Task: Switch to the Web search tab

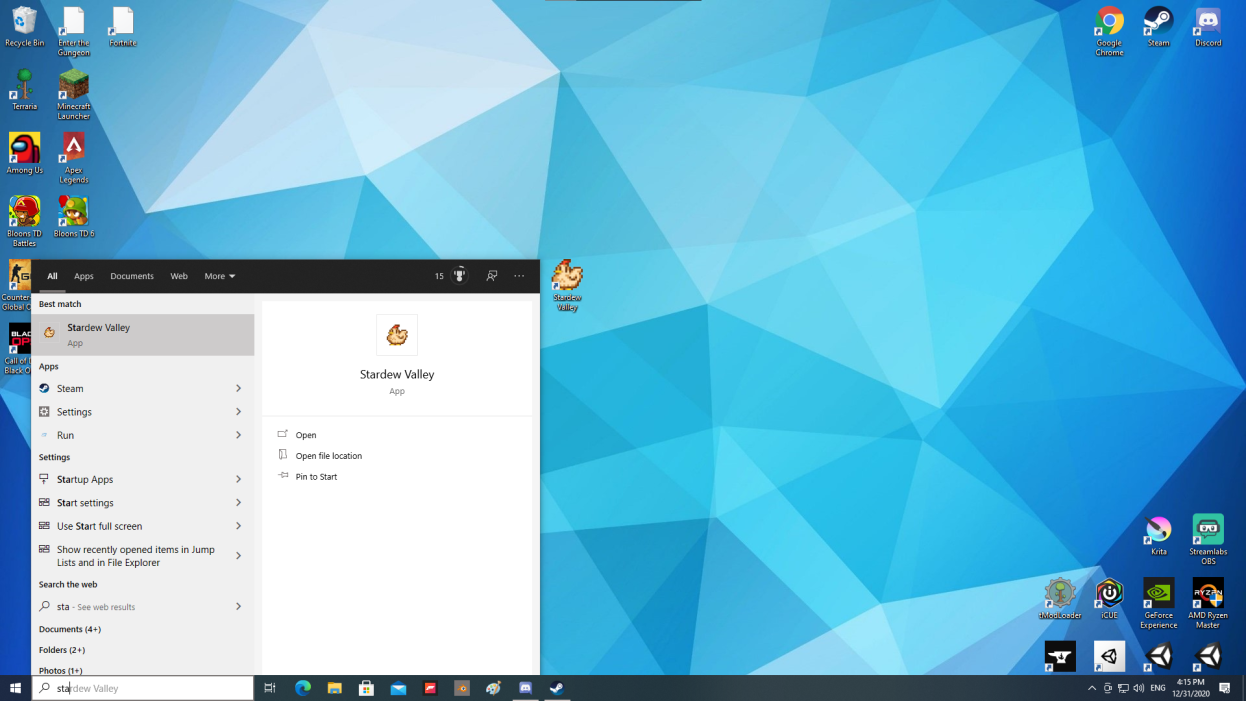Action: (179, 276)
